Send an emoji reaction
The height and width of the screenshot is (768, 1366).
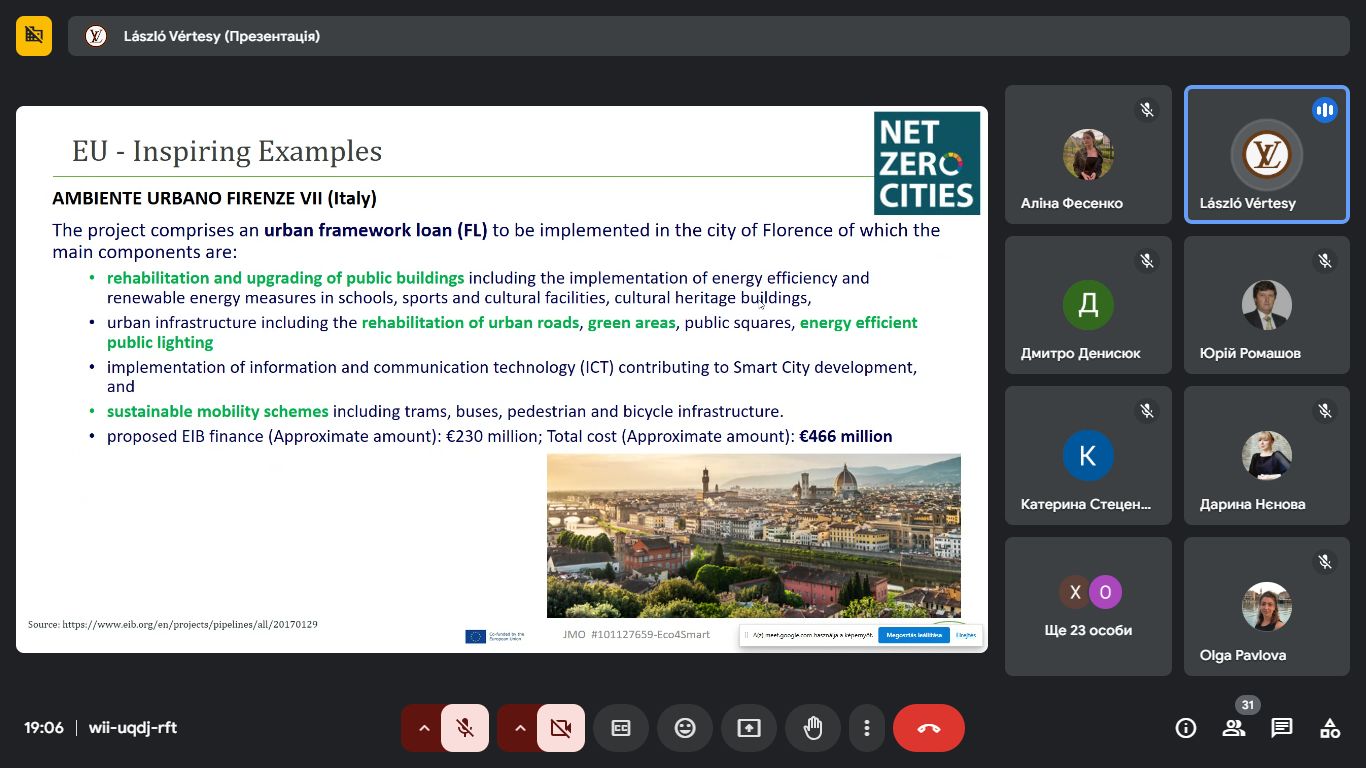click(685, 728)
